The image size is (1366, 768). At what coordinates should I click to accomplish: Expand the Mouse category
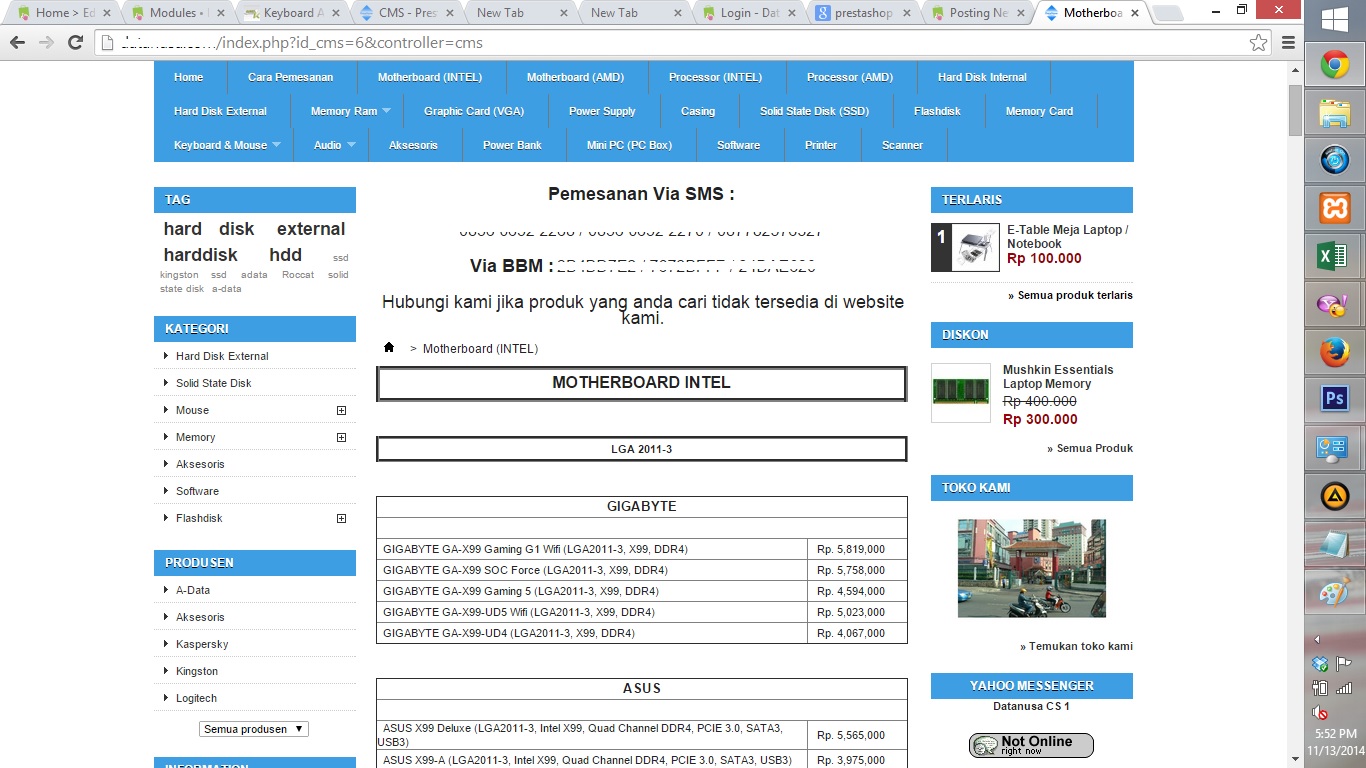pos(341,410)
